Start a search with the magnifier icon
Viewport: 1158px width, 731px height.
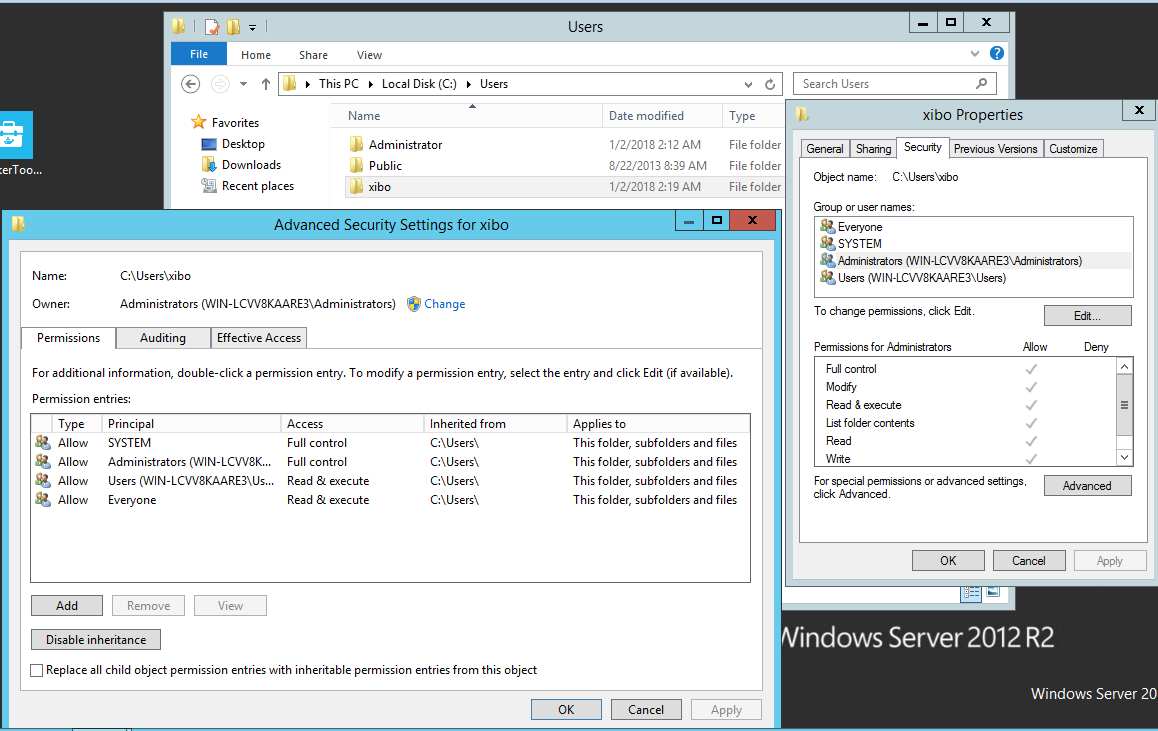(x=980, y=83)
